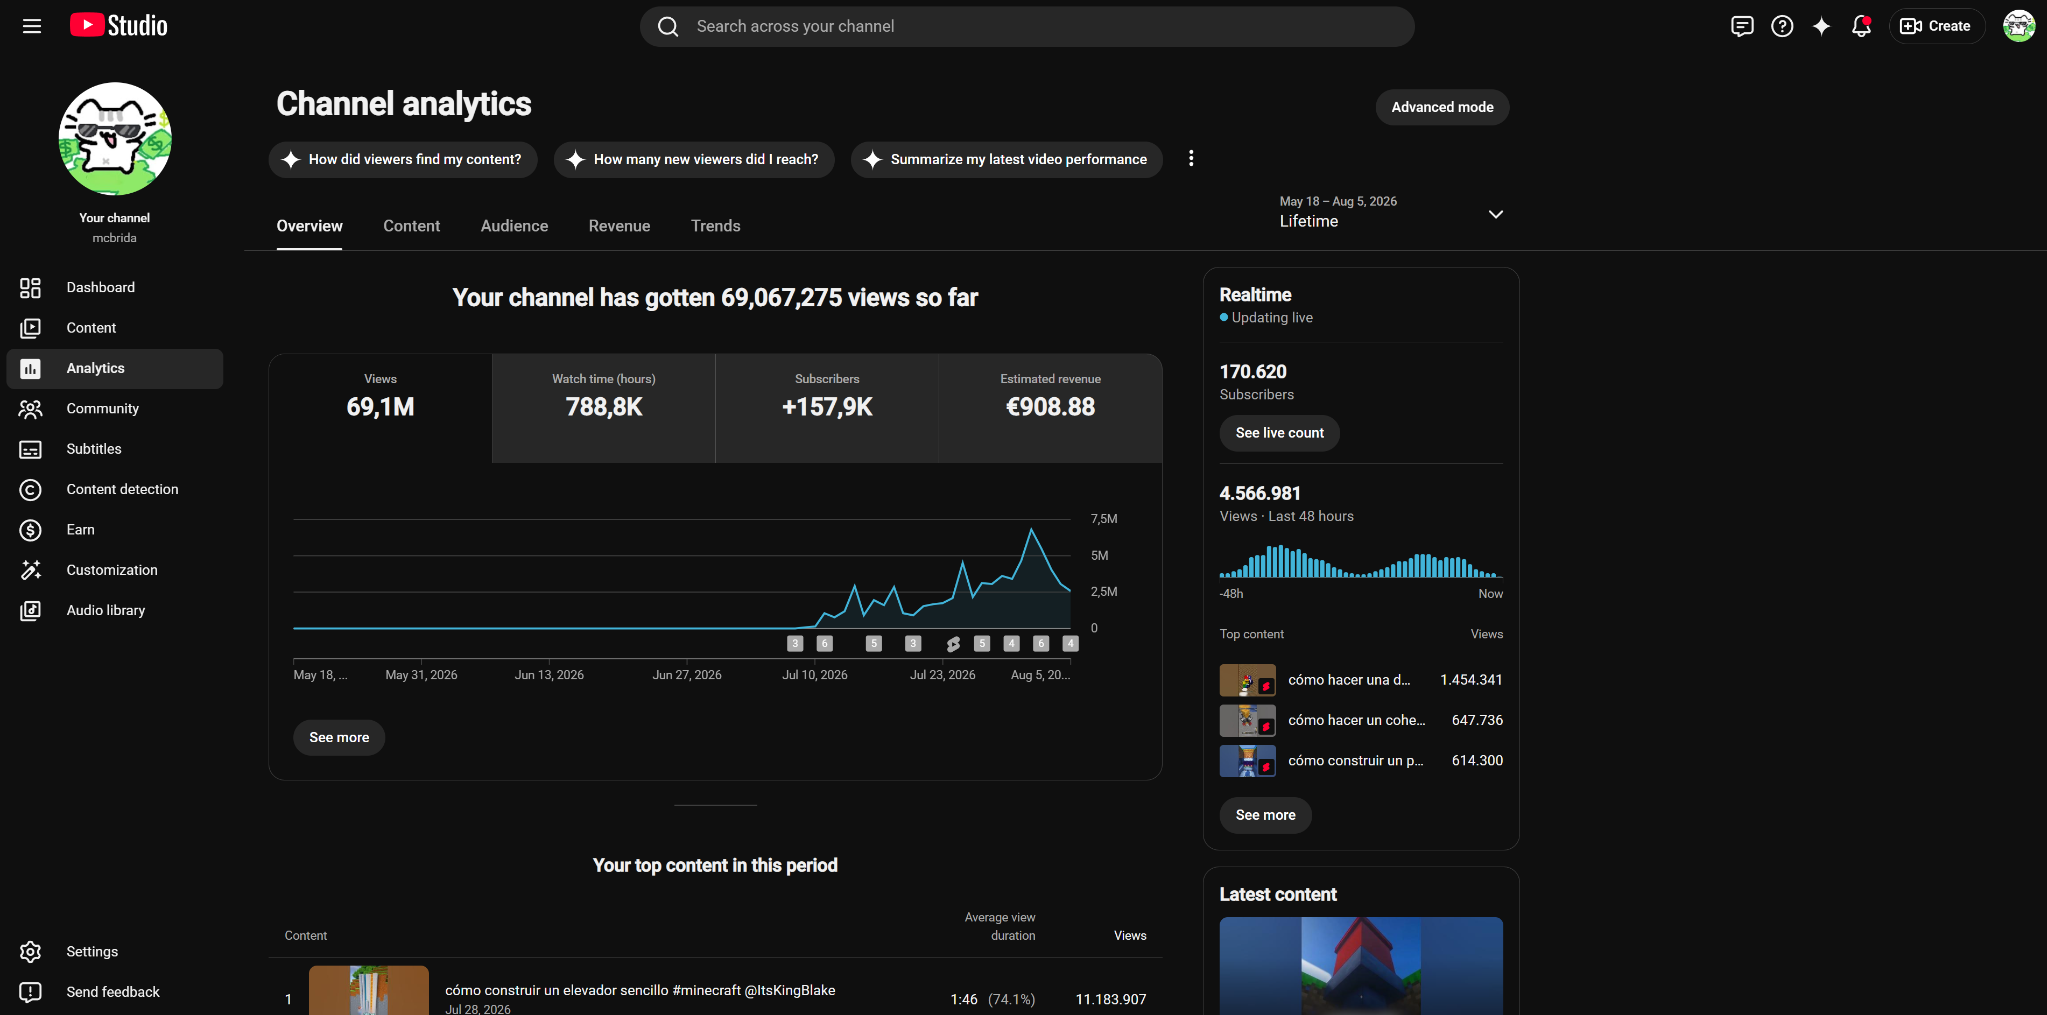Click the 1.454.341 views value

[1471, 680]
